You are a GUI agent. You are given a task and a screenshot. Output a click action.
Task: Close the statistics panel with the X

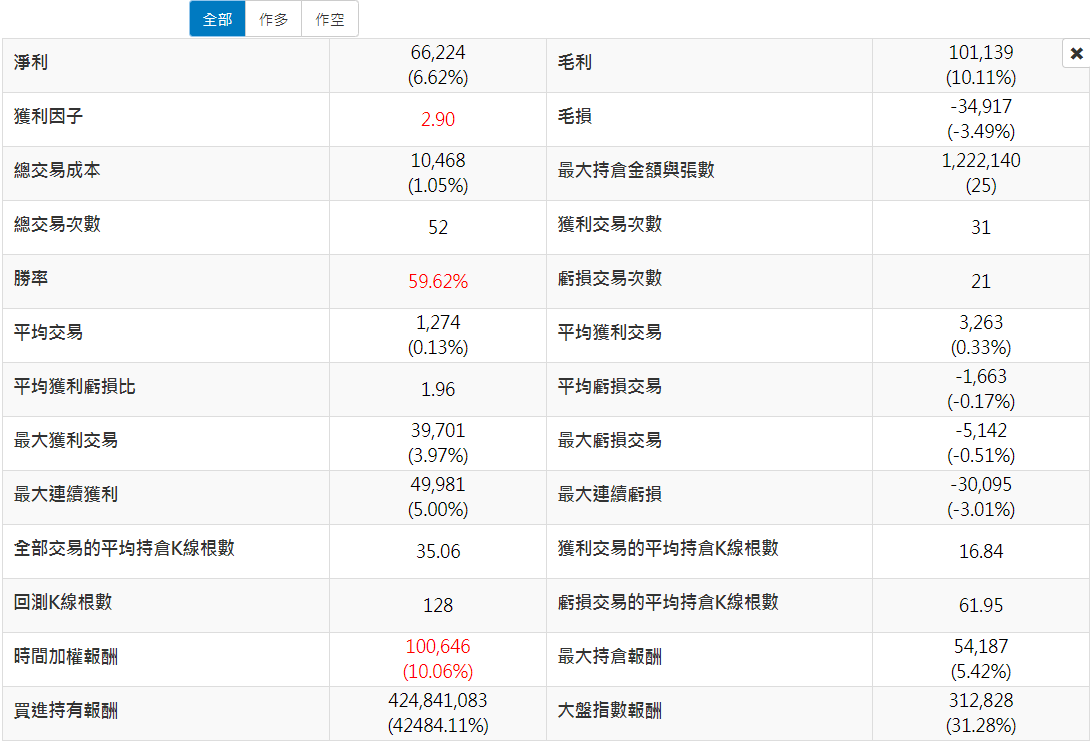(x=1076, y=54)
